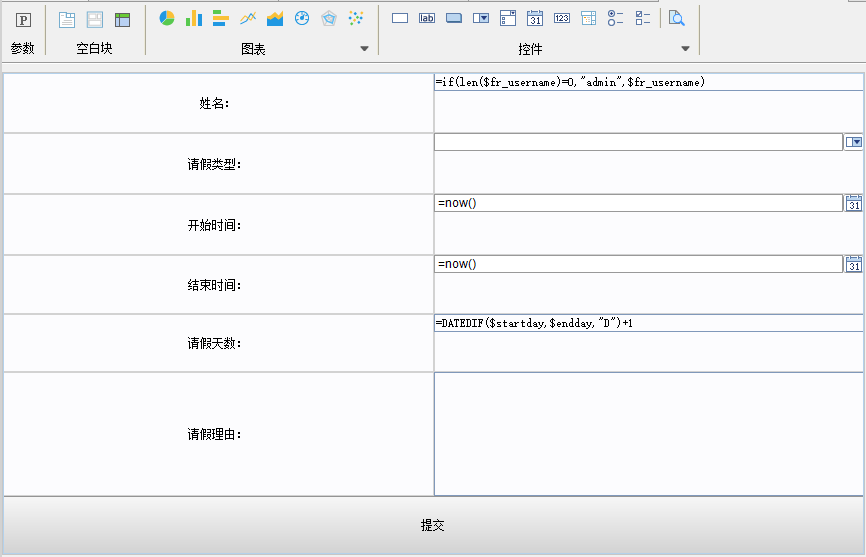Insert the checkbox group widget
This screenshot has width=866, height=557.
tap(643, 18)
